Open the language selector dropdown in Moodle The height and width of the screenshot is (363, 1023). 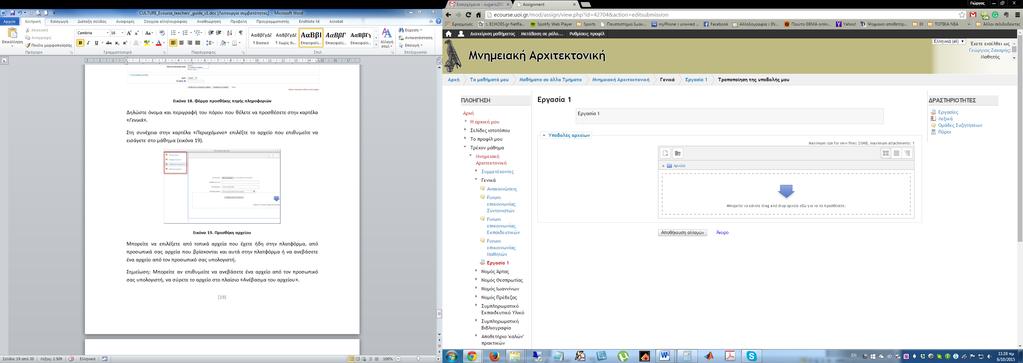point(950,41)
